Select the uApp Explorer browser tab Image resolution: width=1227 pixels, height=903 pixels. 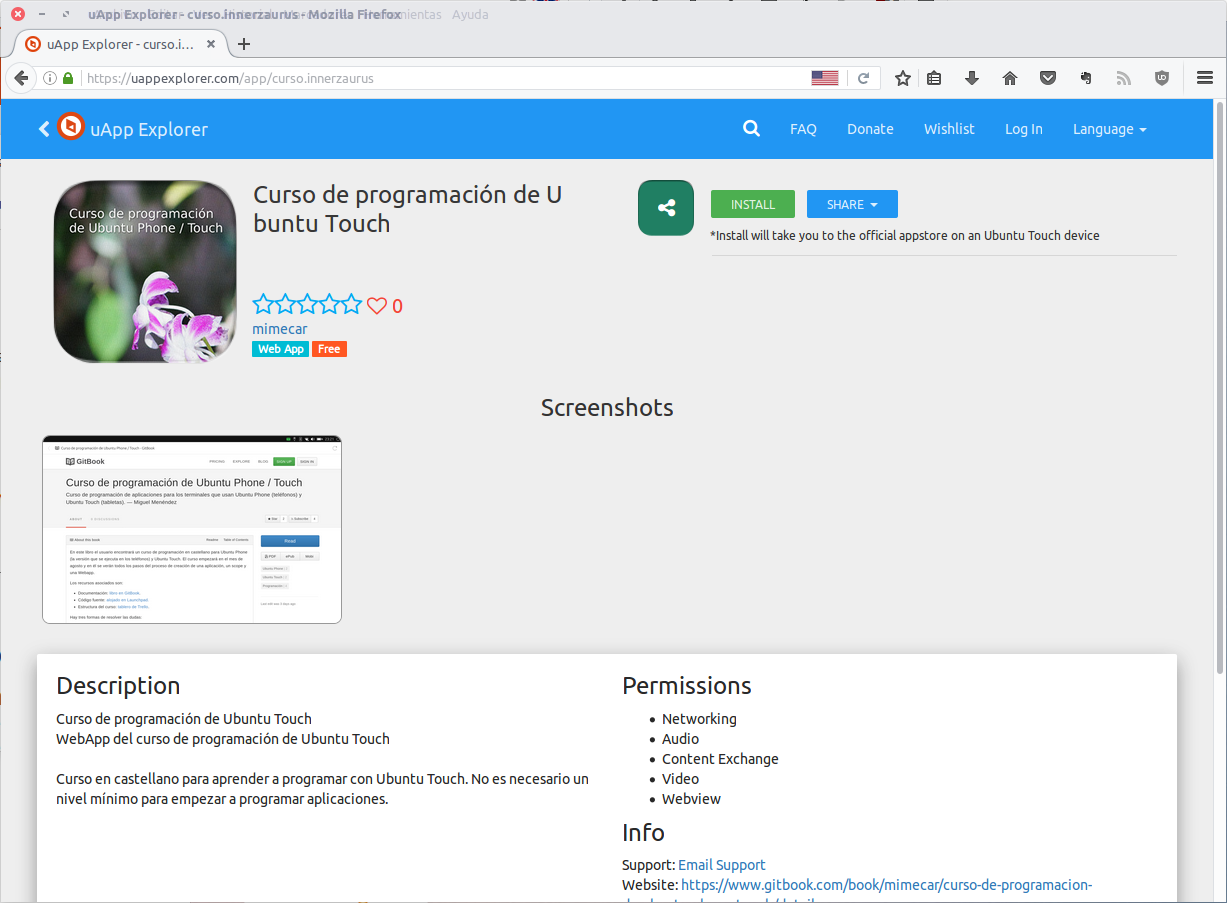point(120,44)
